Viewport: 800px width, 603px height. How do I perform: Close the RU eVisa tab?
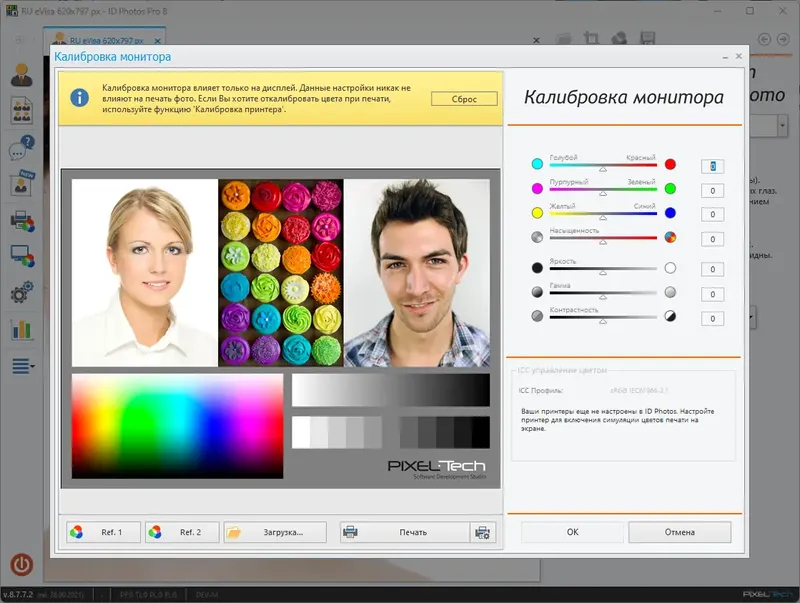(x=158, y=41)
